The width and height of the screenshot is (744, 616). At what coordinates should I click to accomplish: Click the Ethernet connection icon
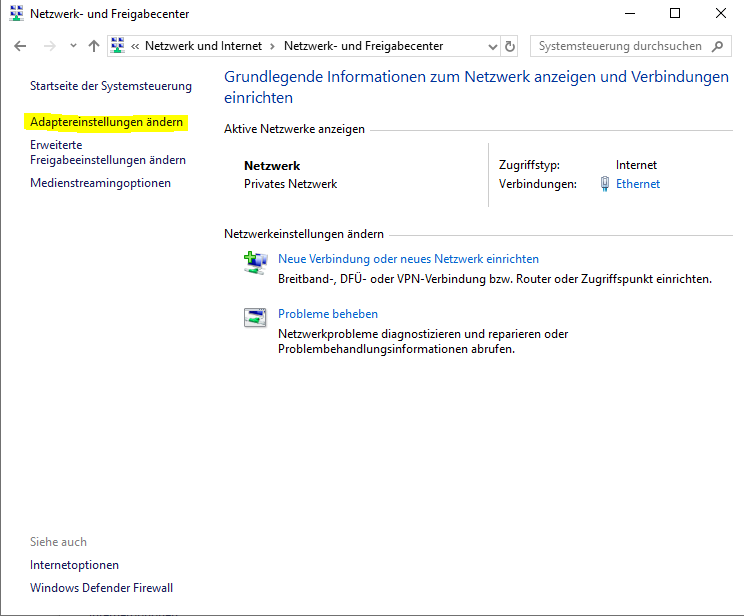click(x=605, y=184)
